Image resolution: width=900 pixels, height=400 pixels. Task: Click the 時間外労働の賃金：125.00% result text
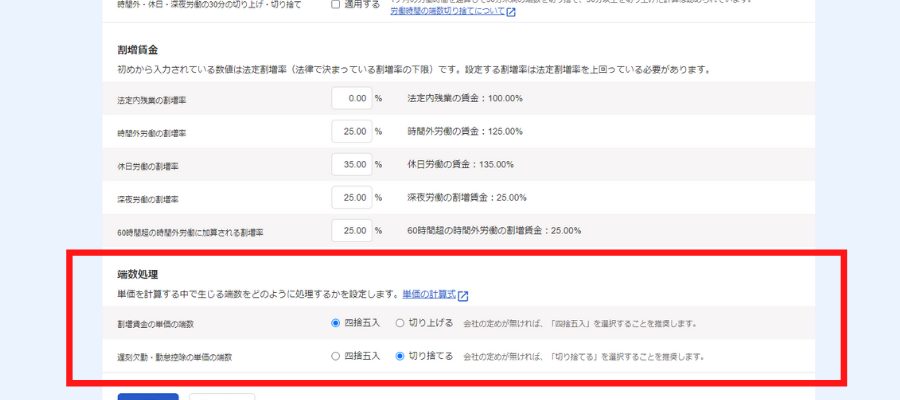(466, 131)
